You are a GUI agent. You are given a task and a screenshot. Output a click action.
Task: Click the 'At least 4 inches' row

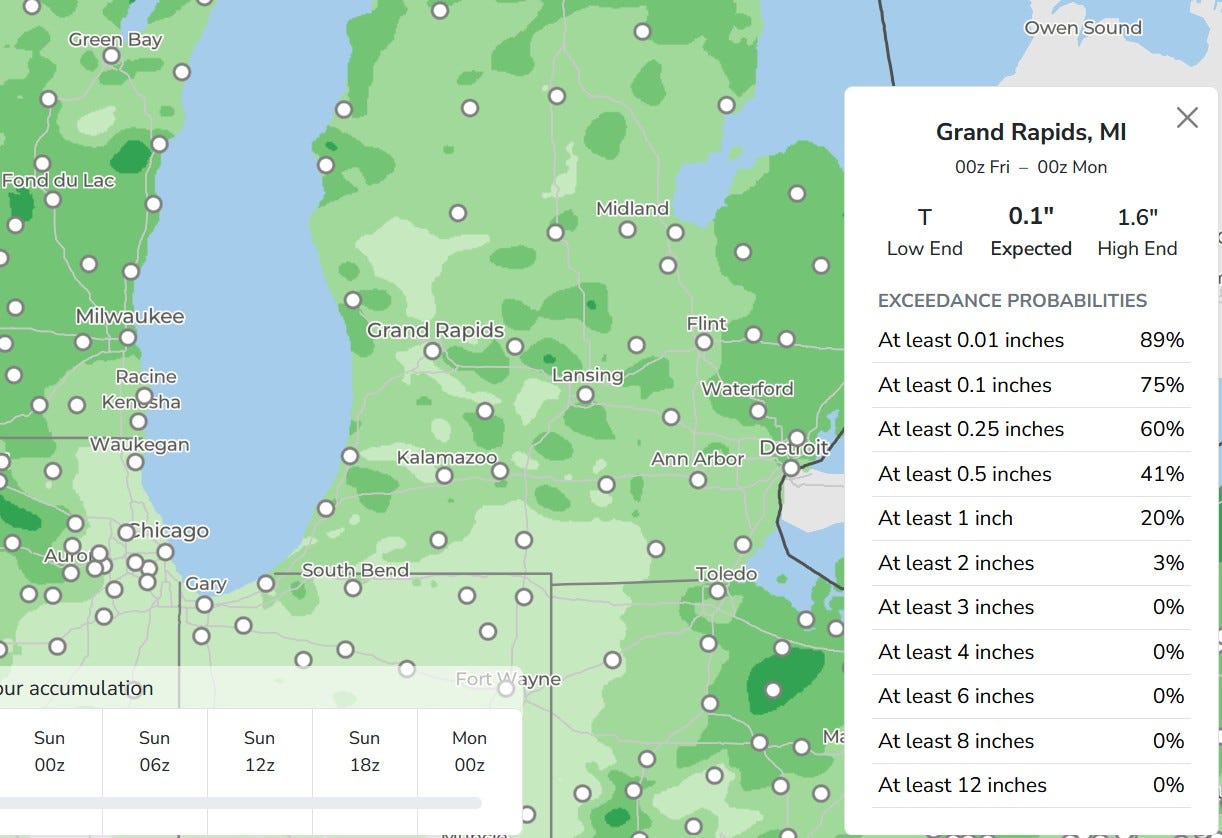pos(1031,652)
